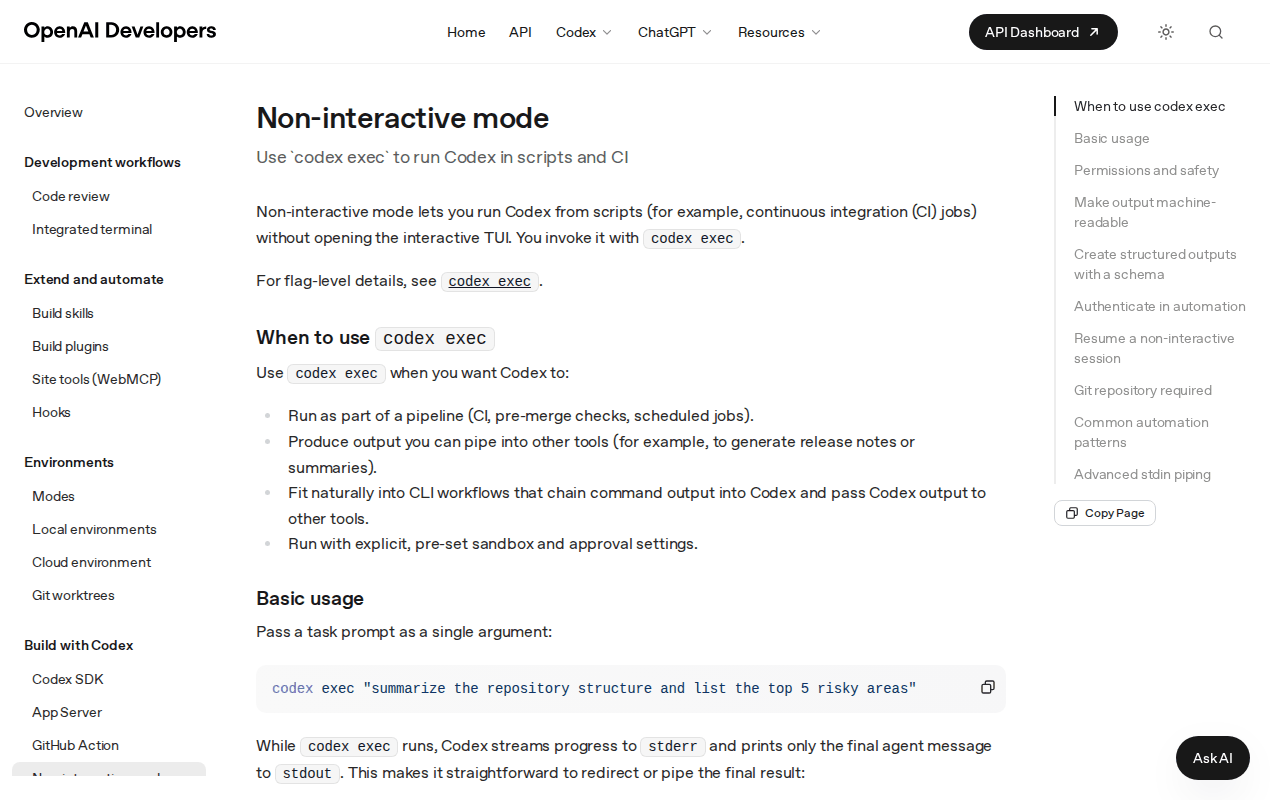Viewport: 1280px width, 800px height.
Task: Open Code review sidebar page
Action: (71, 196)
